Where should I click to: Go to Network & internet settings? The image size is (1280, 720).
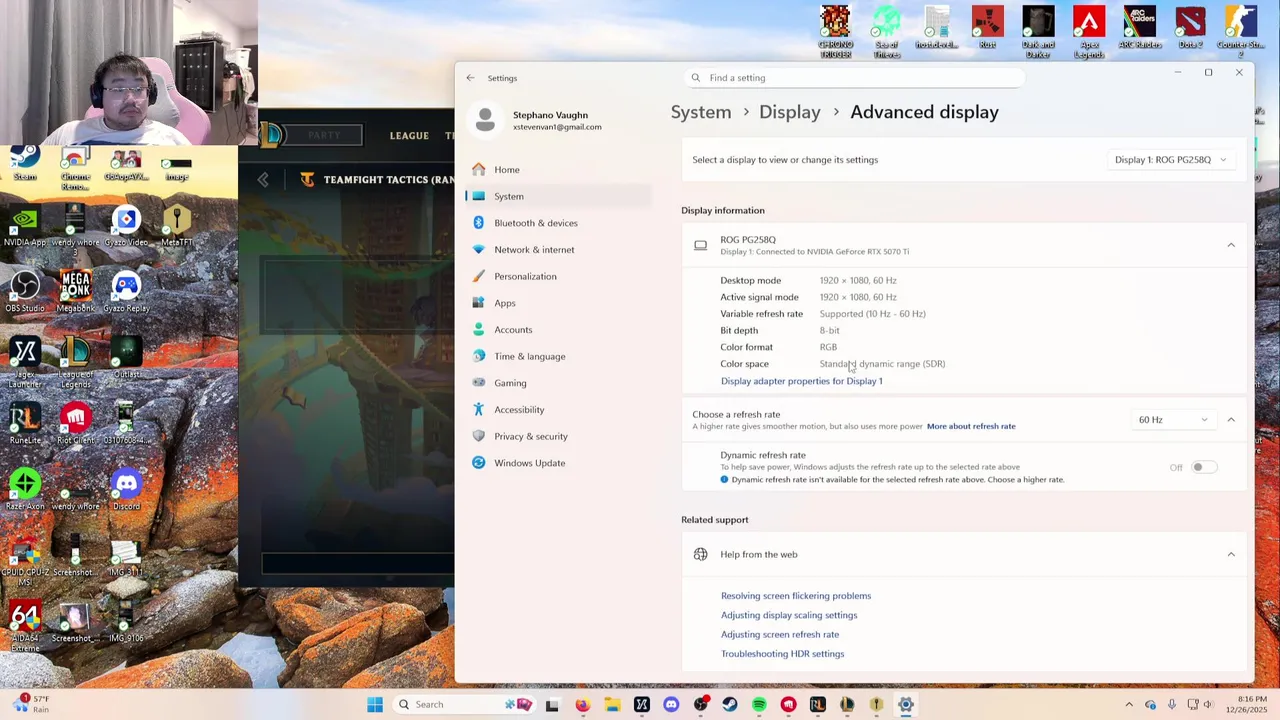tap(558, 250)
